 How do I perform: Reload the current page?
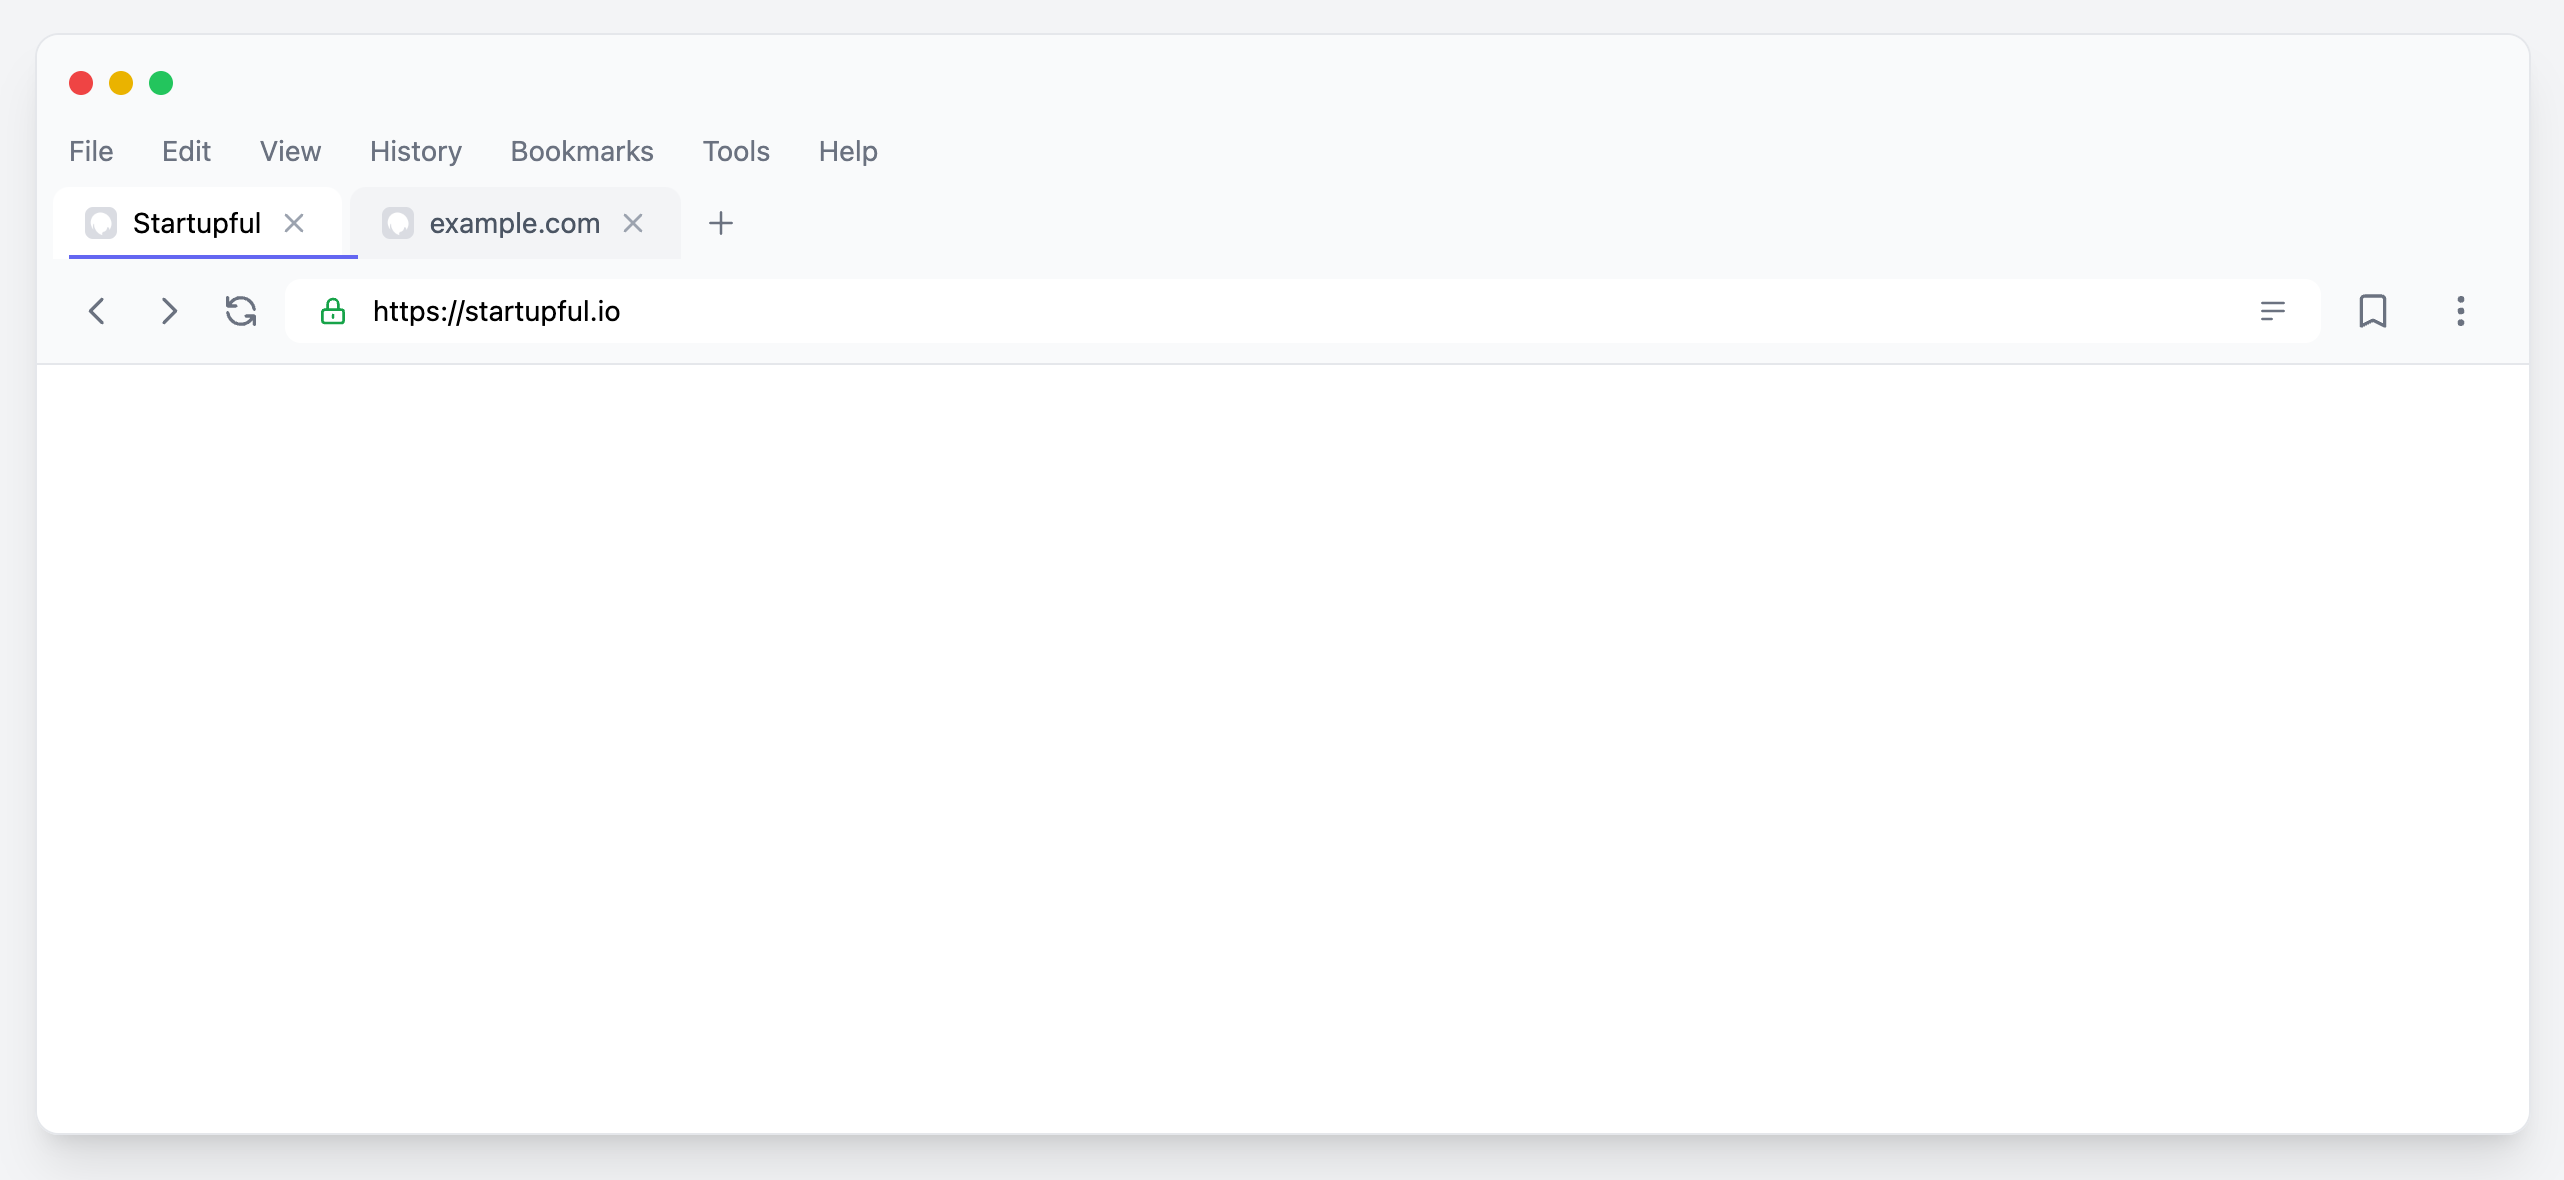click(x=241, y=311)
